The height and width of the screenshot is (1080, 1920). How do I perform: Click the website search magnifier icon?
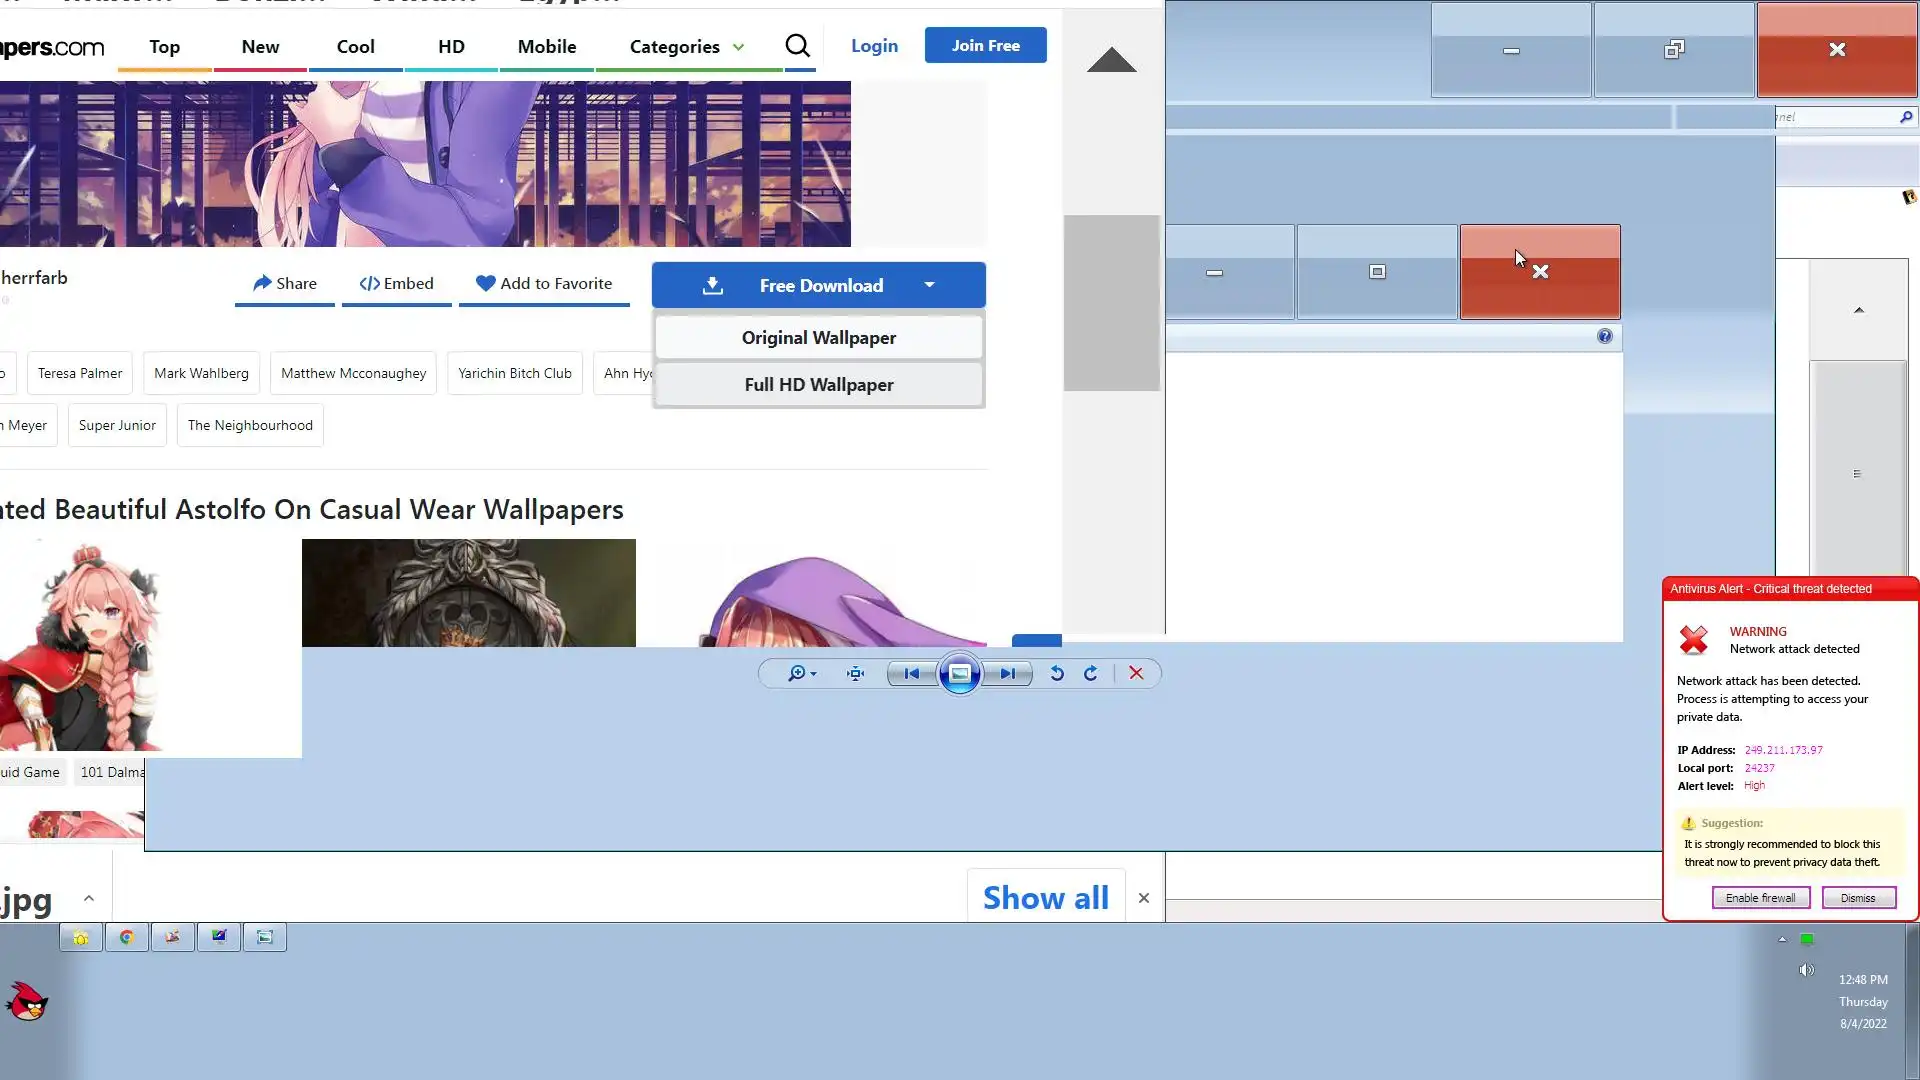point(797,46)
